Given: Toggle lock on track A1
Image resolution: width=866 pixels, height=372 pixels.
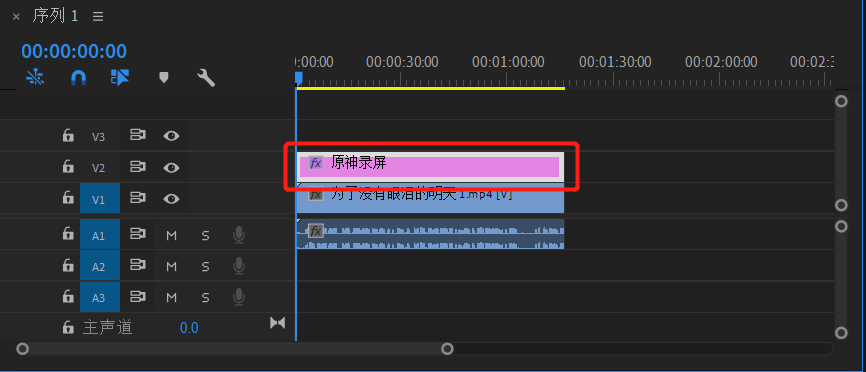Looking at the screenshot, I should coord(68,234).
